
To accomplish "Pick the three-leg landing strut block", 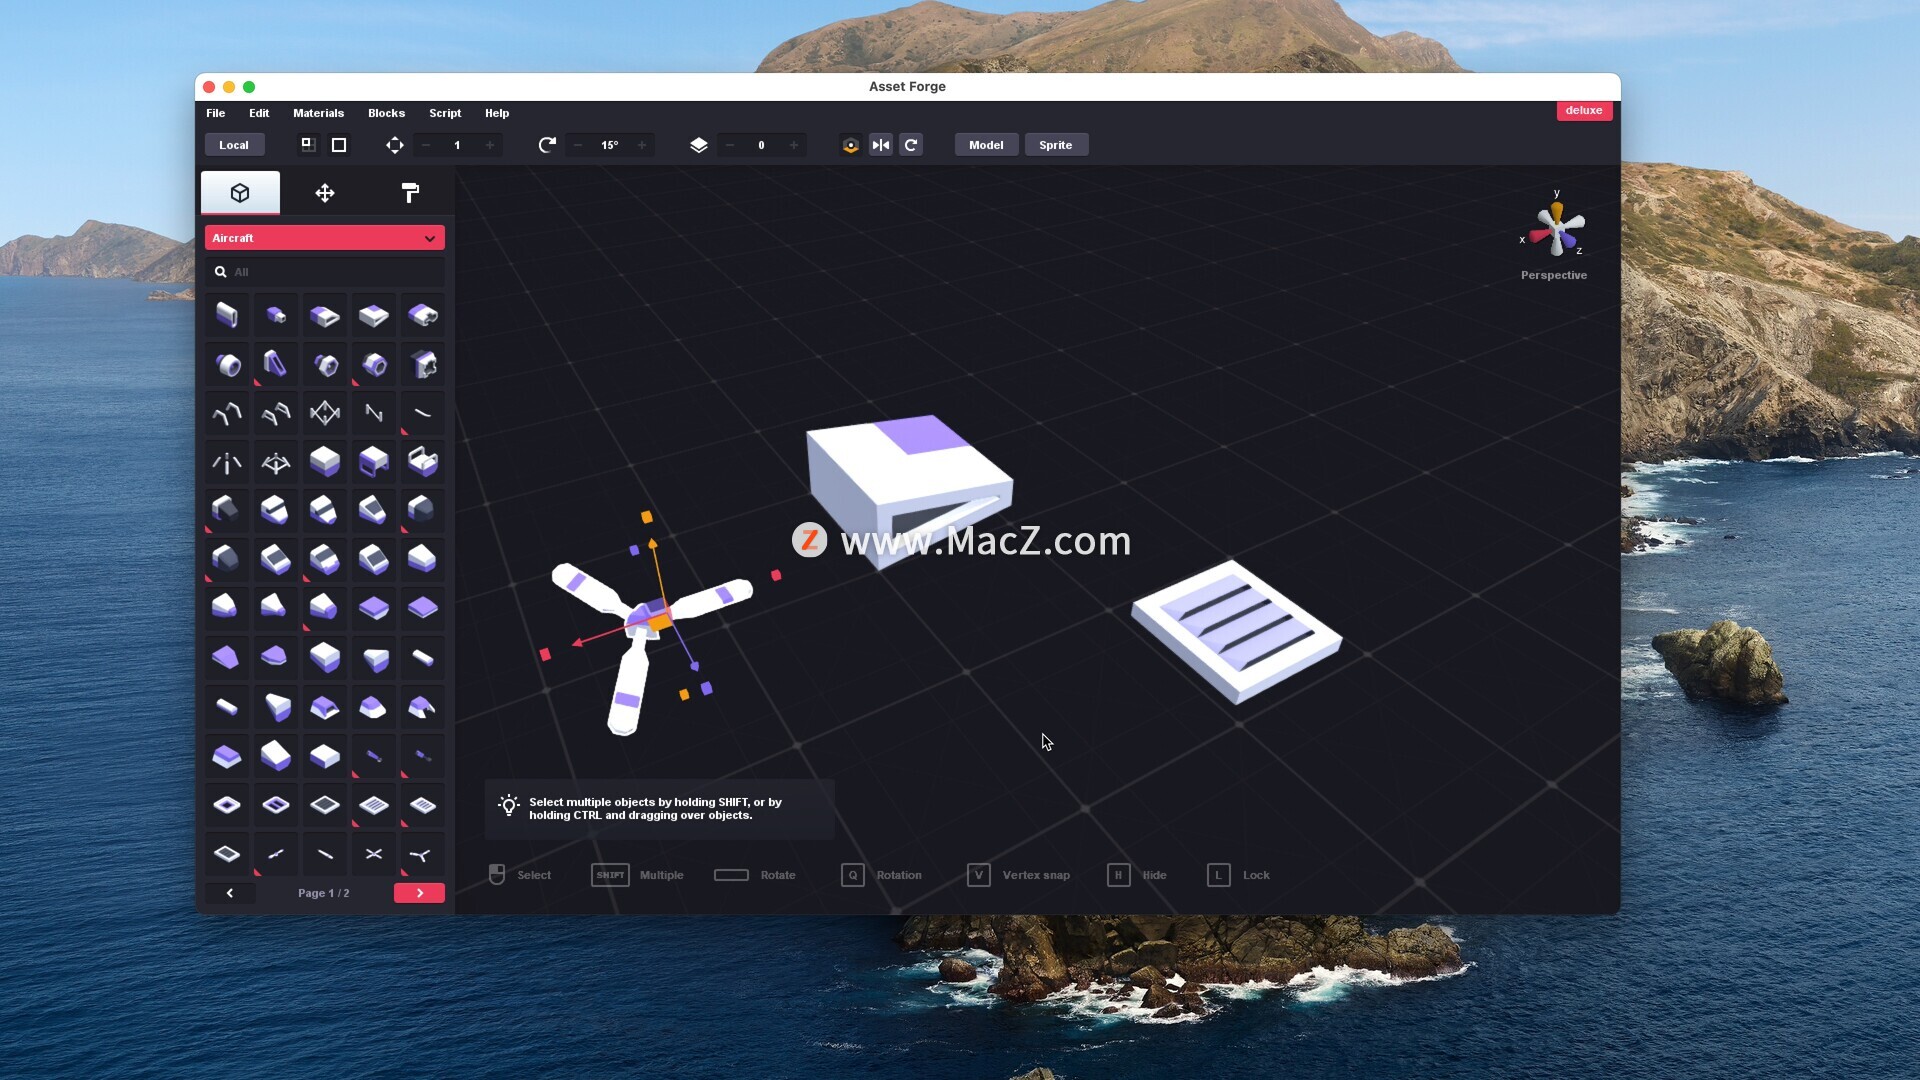I will coord(227,462).
